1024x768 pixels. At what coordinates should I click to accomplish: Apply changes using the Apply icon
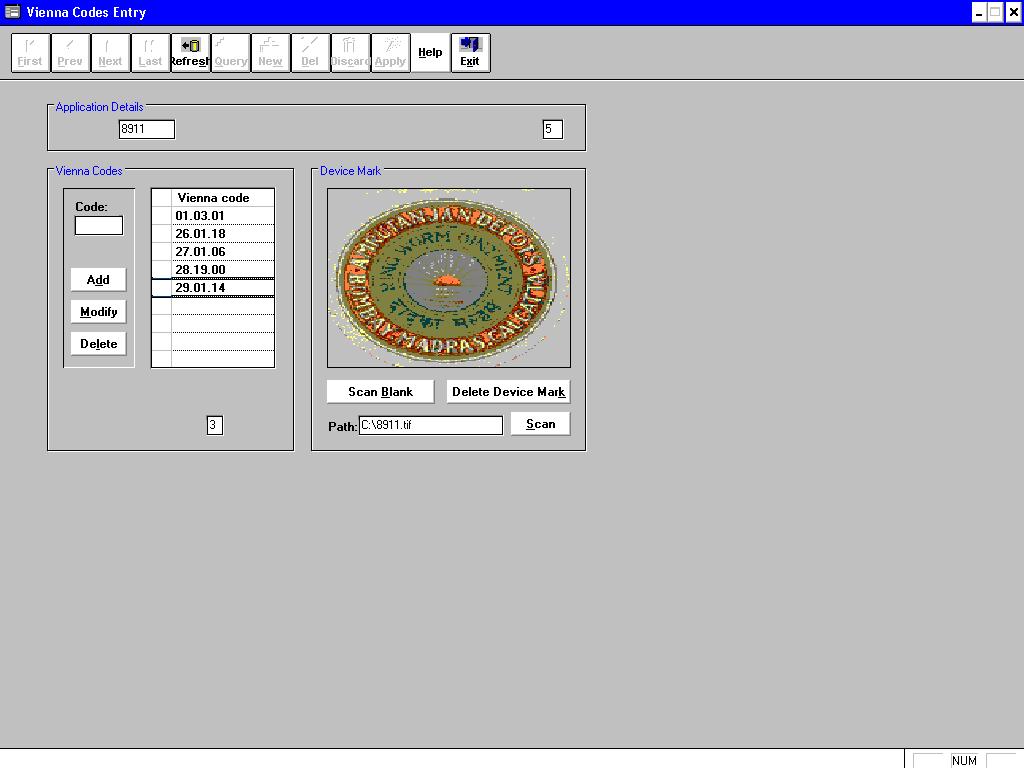[x=390, y=52]
